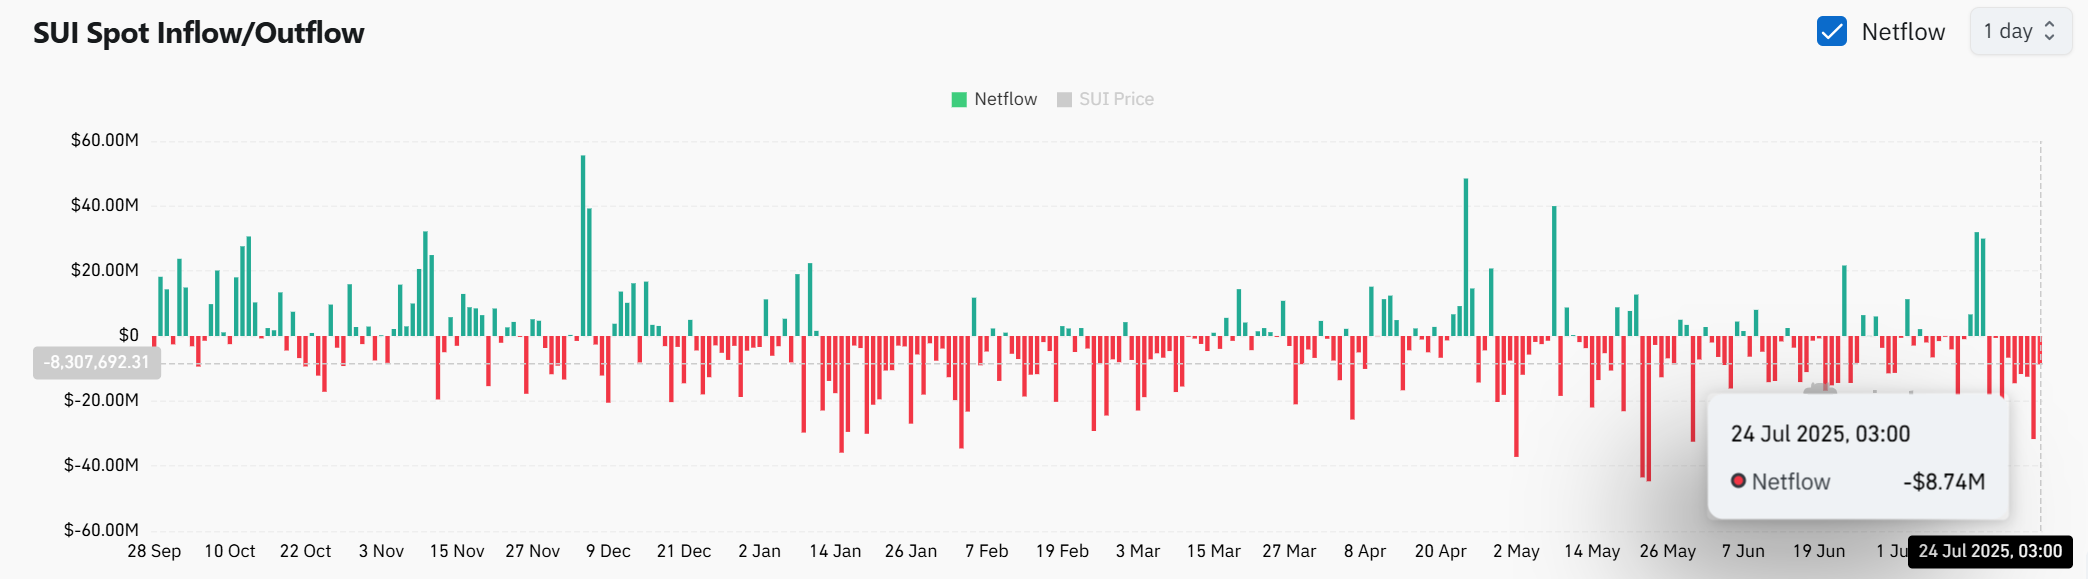
Task: Toggle Netflow series via green legend swatch
Action: coord(959,99)
